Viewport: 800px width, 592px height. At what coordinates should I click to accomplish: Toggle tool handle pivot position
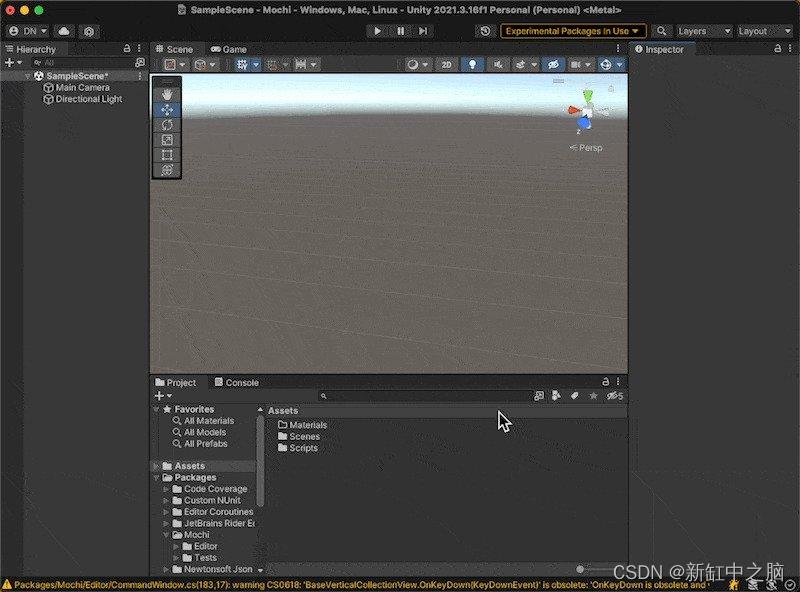point(170,65)
